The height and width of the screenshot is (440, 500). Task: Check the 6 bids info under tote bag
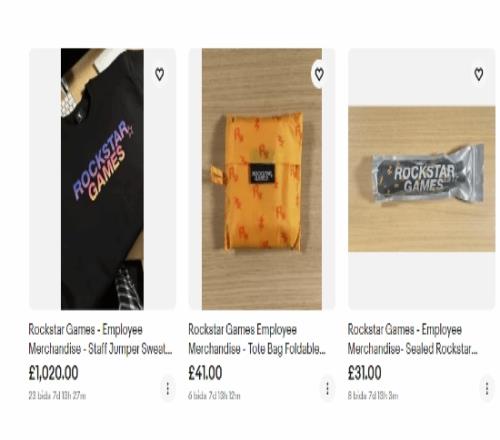pyautogui.click(x=214, y=396)
